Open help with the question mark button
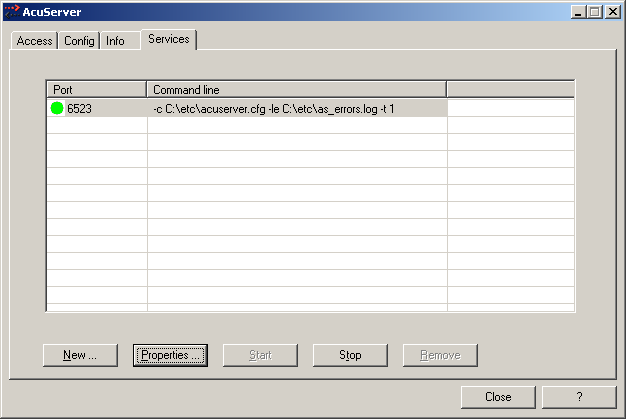The width and height of the screenshot is (626, 419). coord(579,397)
